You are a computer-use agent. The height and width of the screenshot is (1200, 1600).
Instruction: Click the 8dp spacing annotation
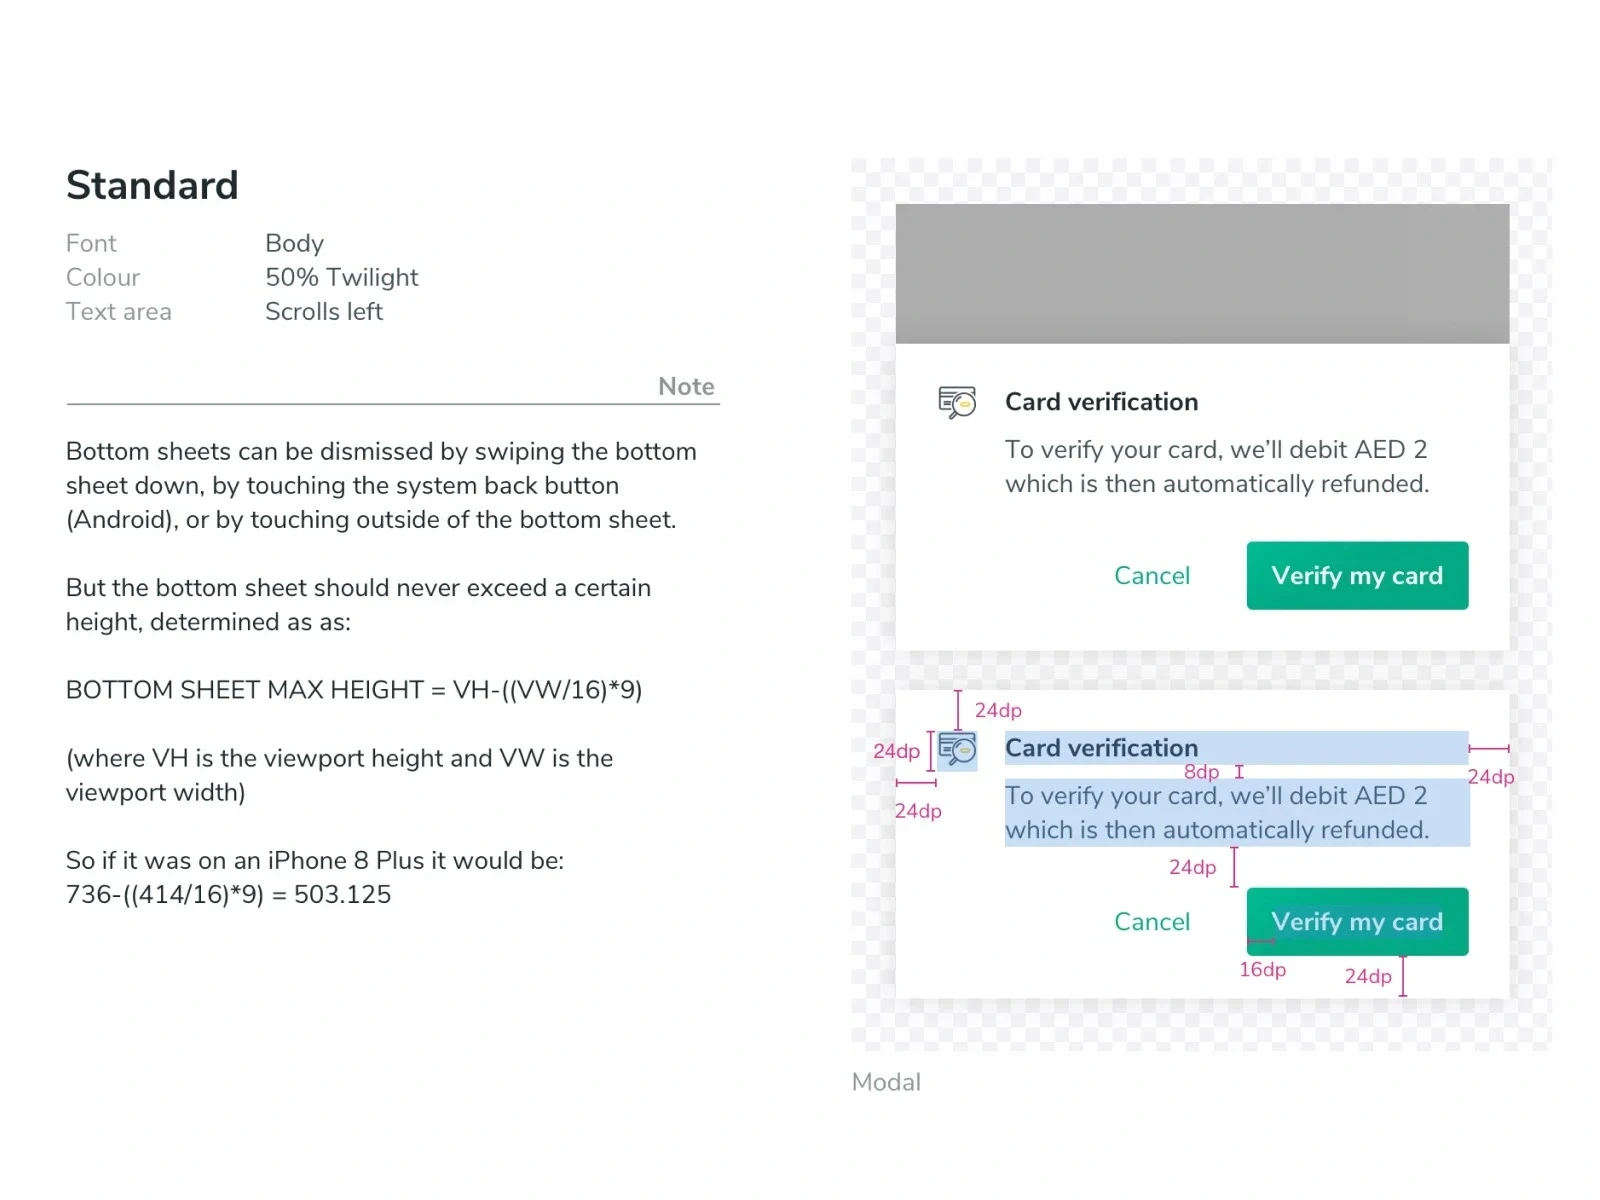(x=1201, y=772)
